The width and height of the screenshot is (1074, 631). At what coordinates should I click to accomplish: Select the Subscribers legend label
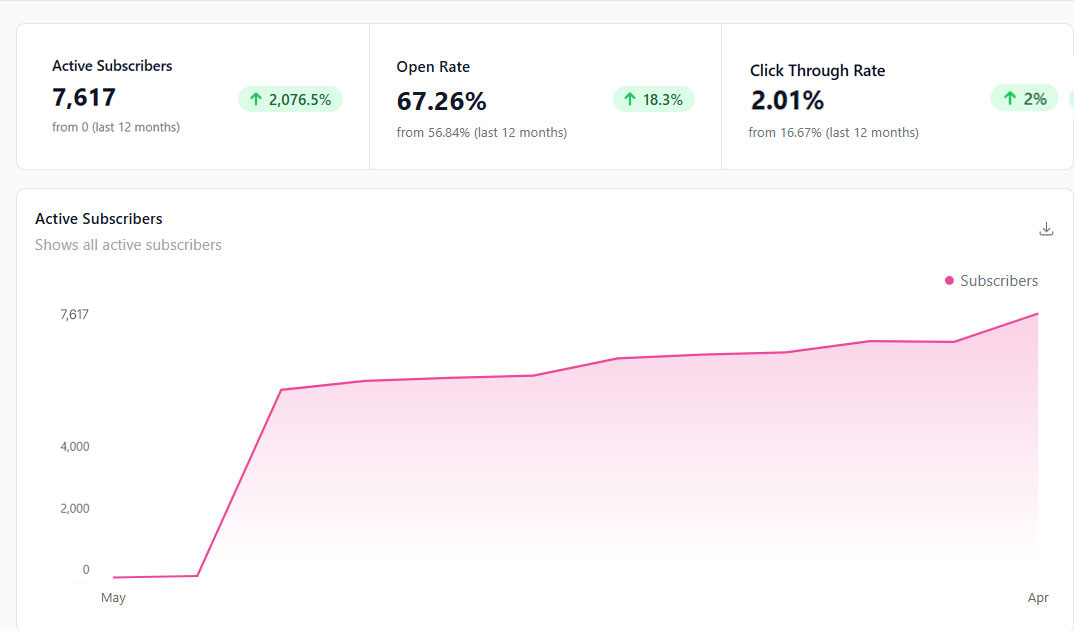pos(999,281)
